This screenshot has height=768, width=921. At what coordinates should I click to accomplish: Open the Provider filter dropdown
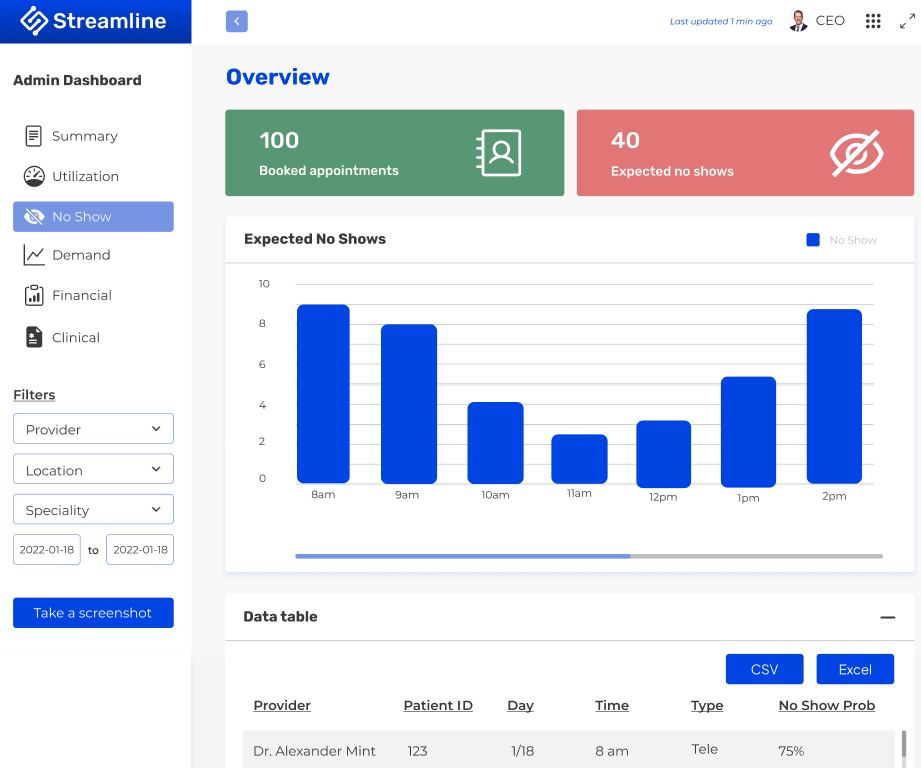(93, 429)
